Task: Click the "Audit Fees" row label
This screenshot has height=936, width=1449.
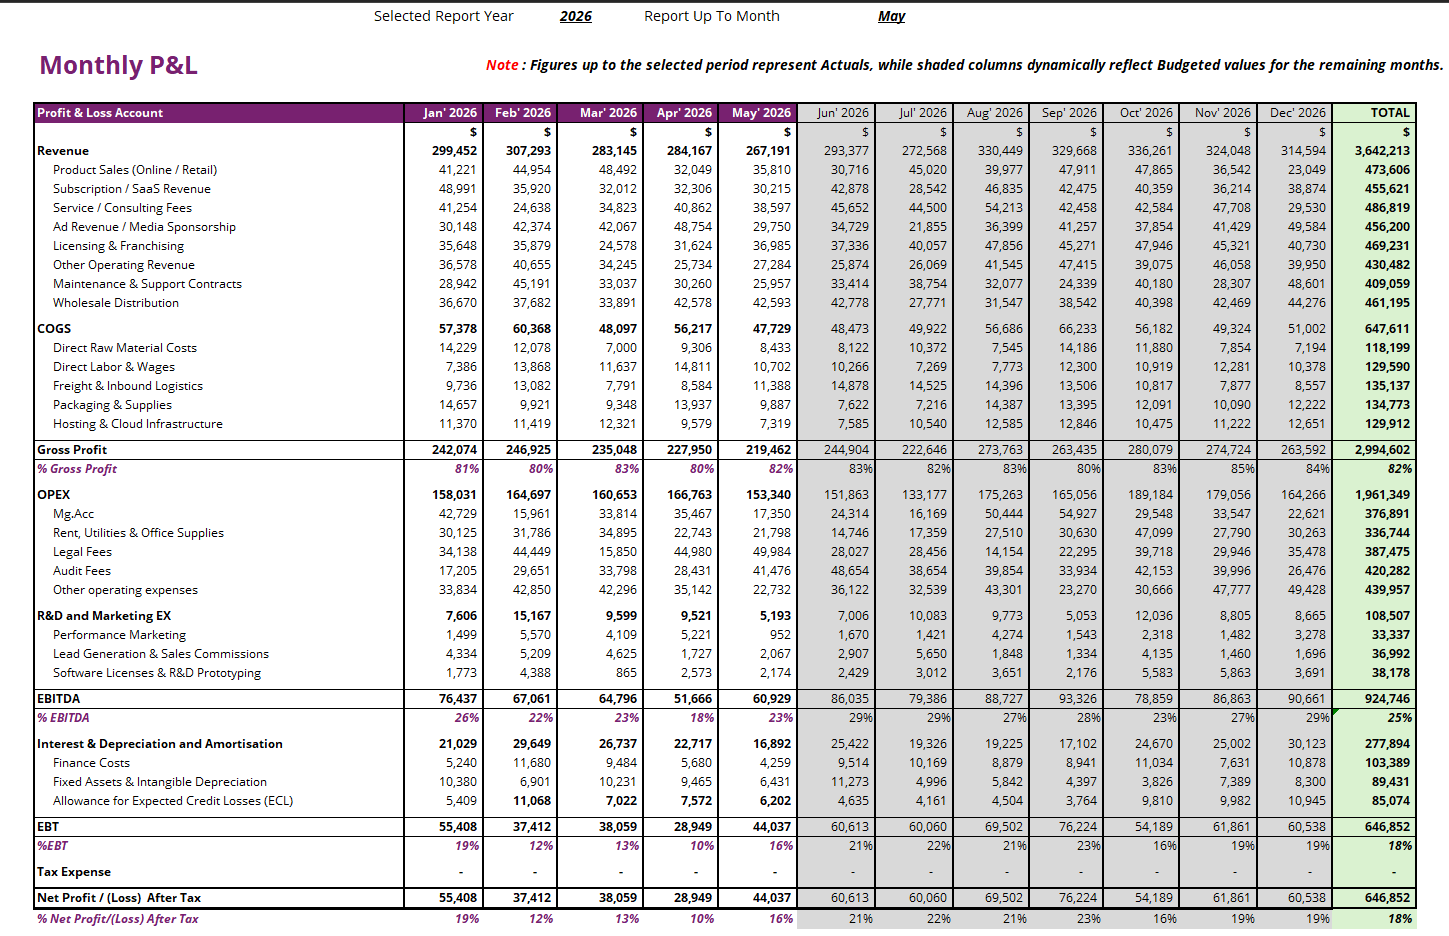Action: coord(82,571)
